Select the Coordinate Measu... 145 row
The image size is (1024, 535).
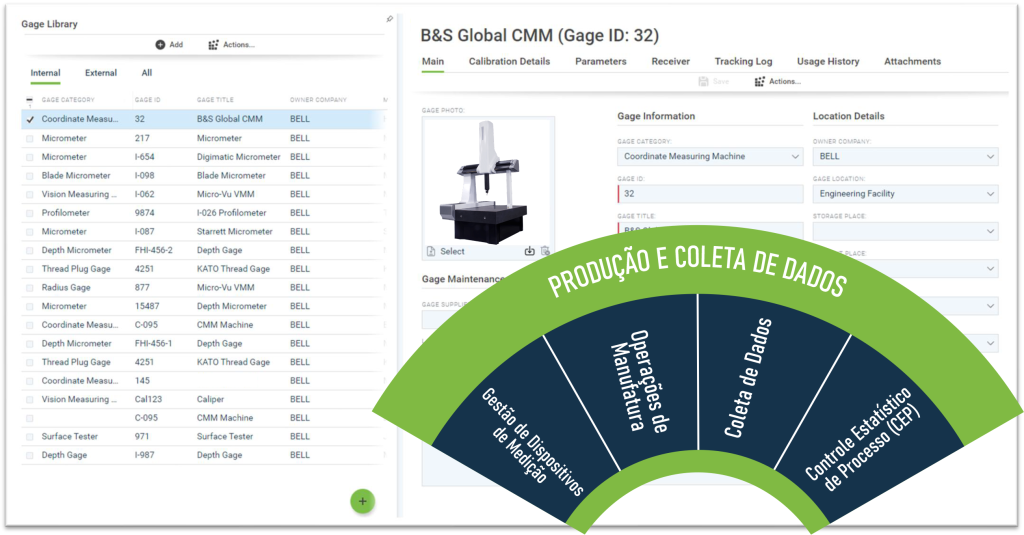201,381
